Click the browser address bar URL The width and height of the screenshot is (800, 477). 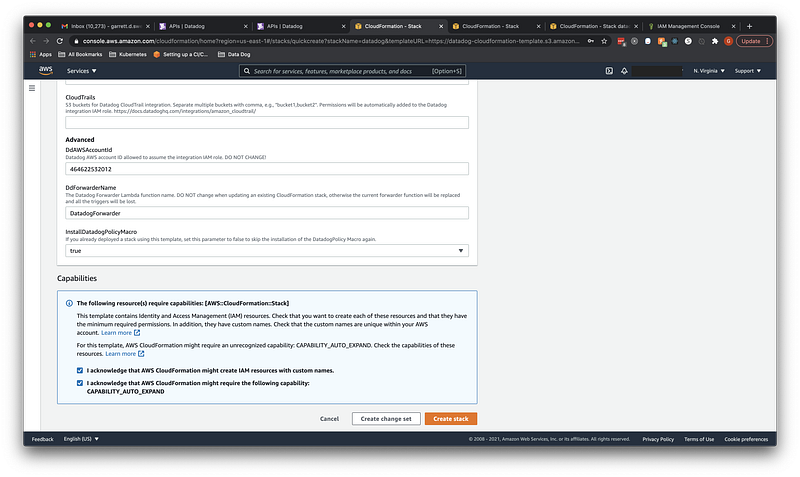331,41
